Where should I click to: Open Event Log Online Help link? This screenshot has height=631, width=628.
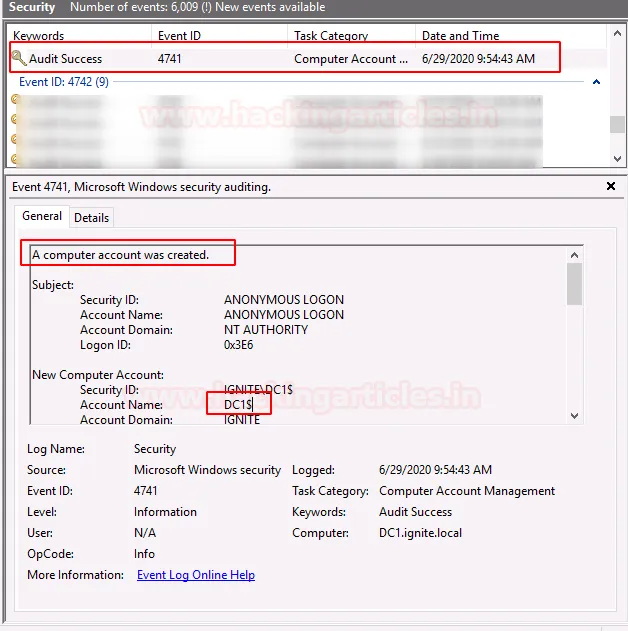pyautogui.click(x=196, y=575)
